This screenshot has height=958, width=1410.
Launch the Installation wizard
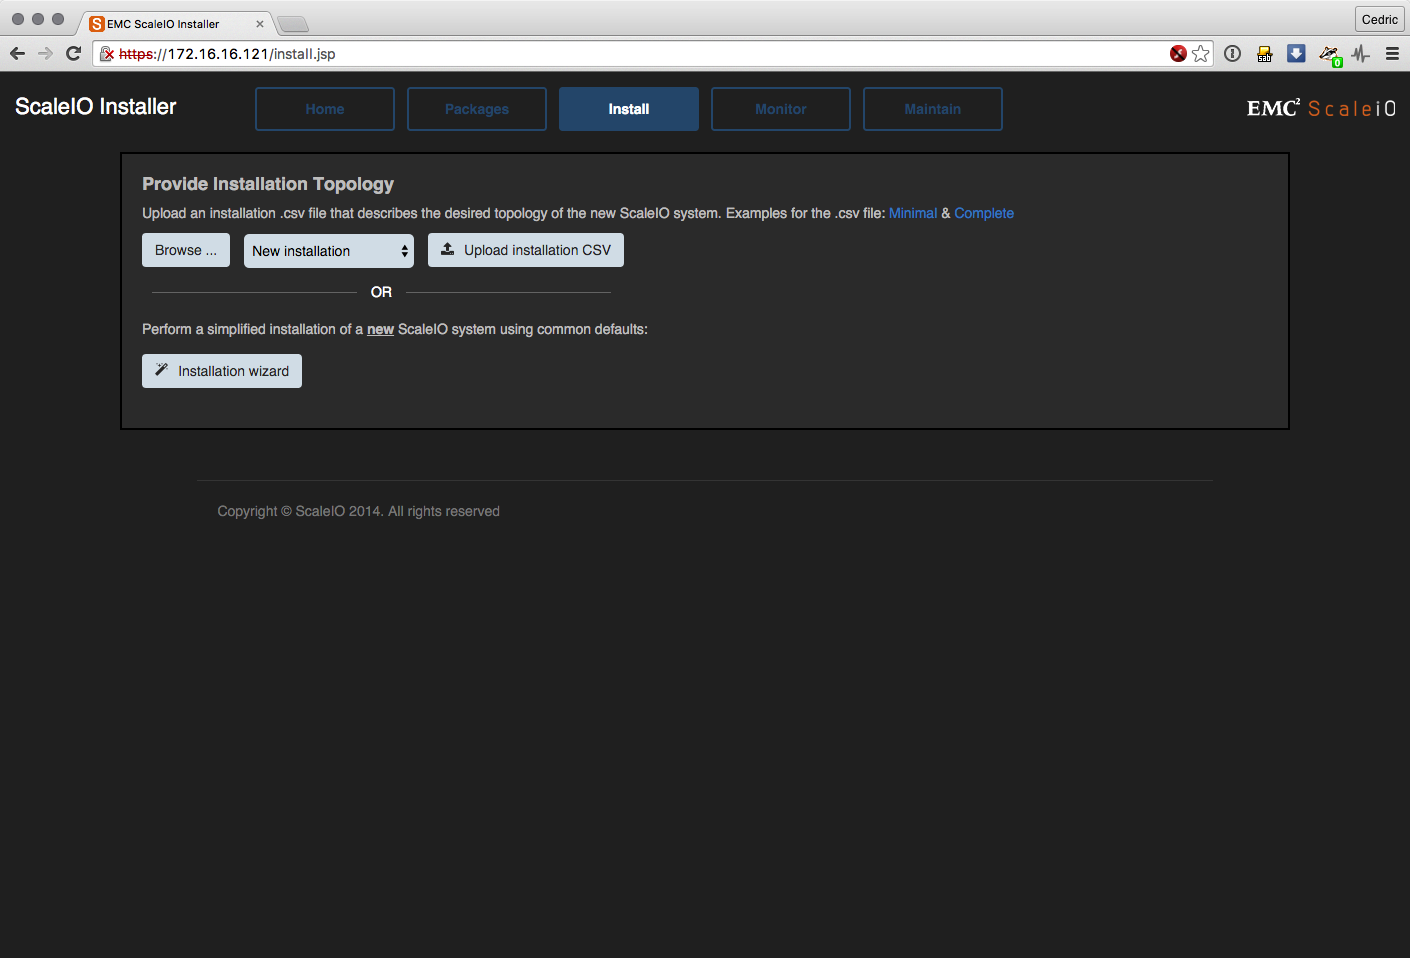pos(222,371)
